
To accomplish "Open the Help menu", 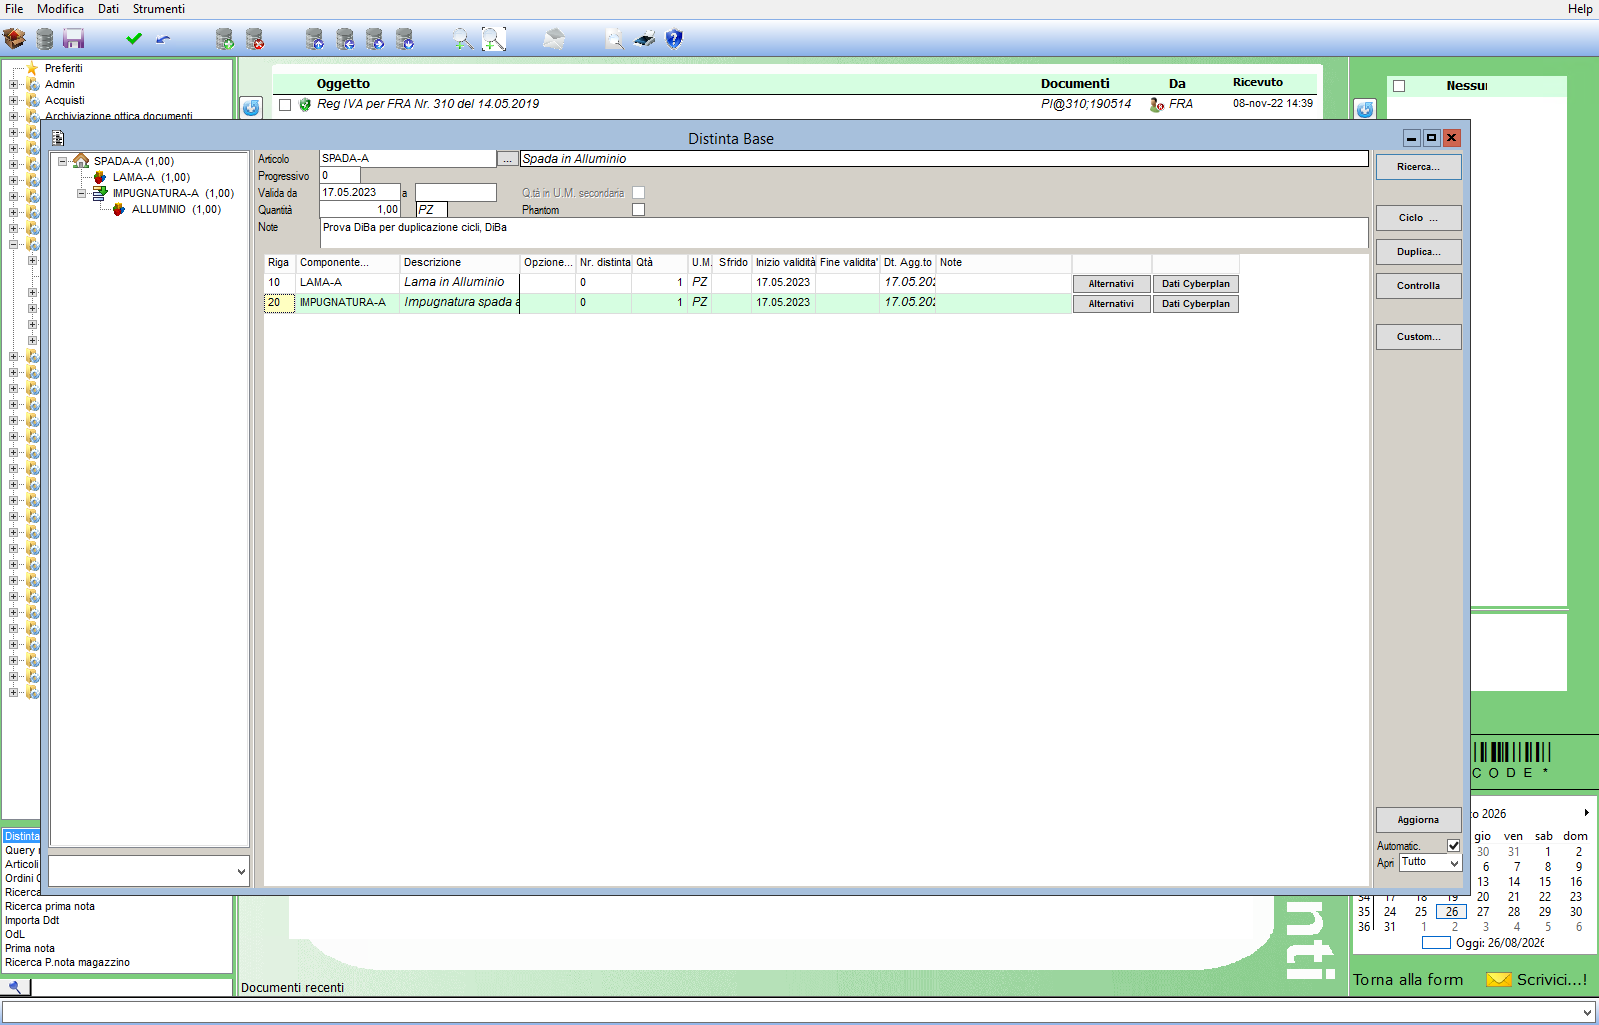I will (1580, 9).
